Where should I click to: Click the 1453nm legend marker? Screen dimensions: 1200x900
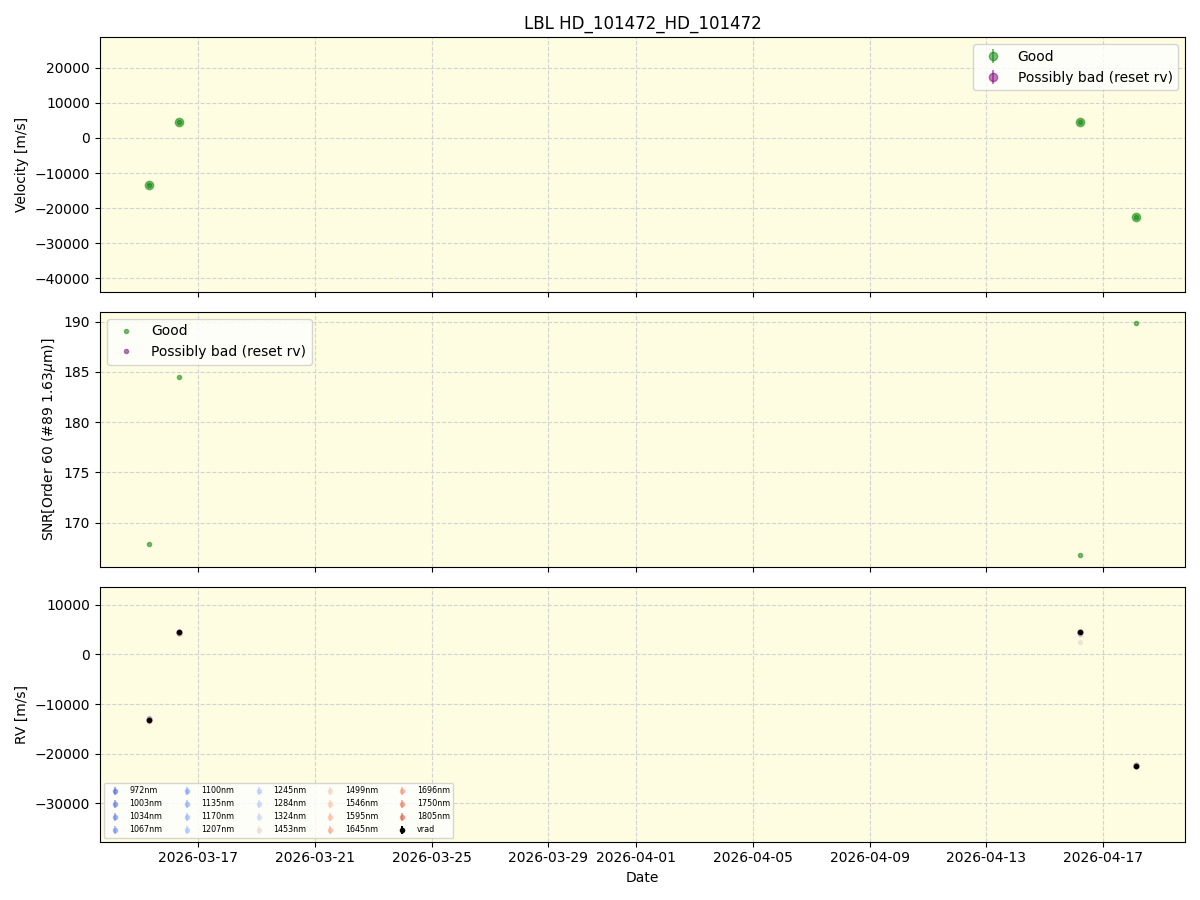click(260, 830)
